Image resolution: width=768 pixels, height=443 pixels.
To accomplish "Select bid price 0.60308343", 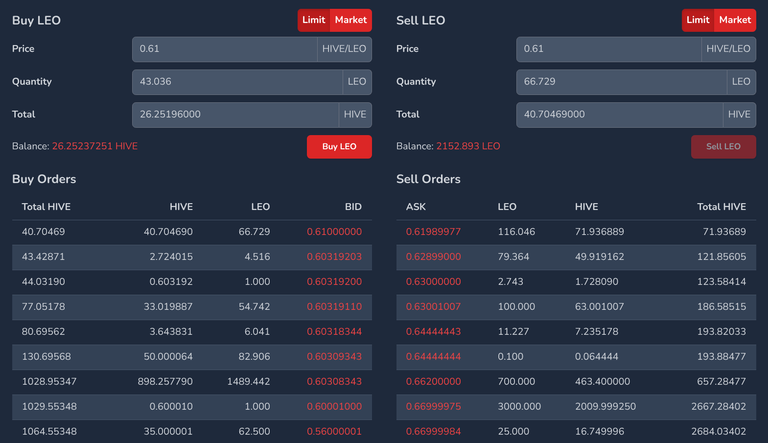I will point(334,382).
